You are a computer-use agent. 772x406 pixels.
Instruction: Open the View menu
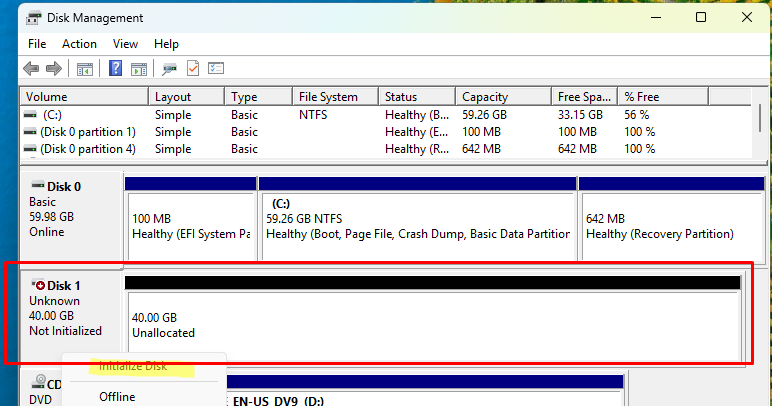coord(125,44)
